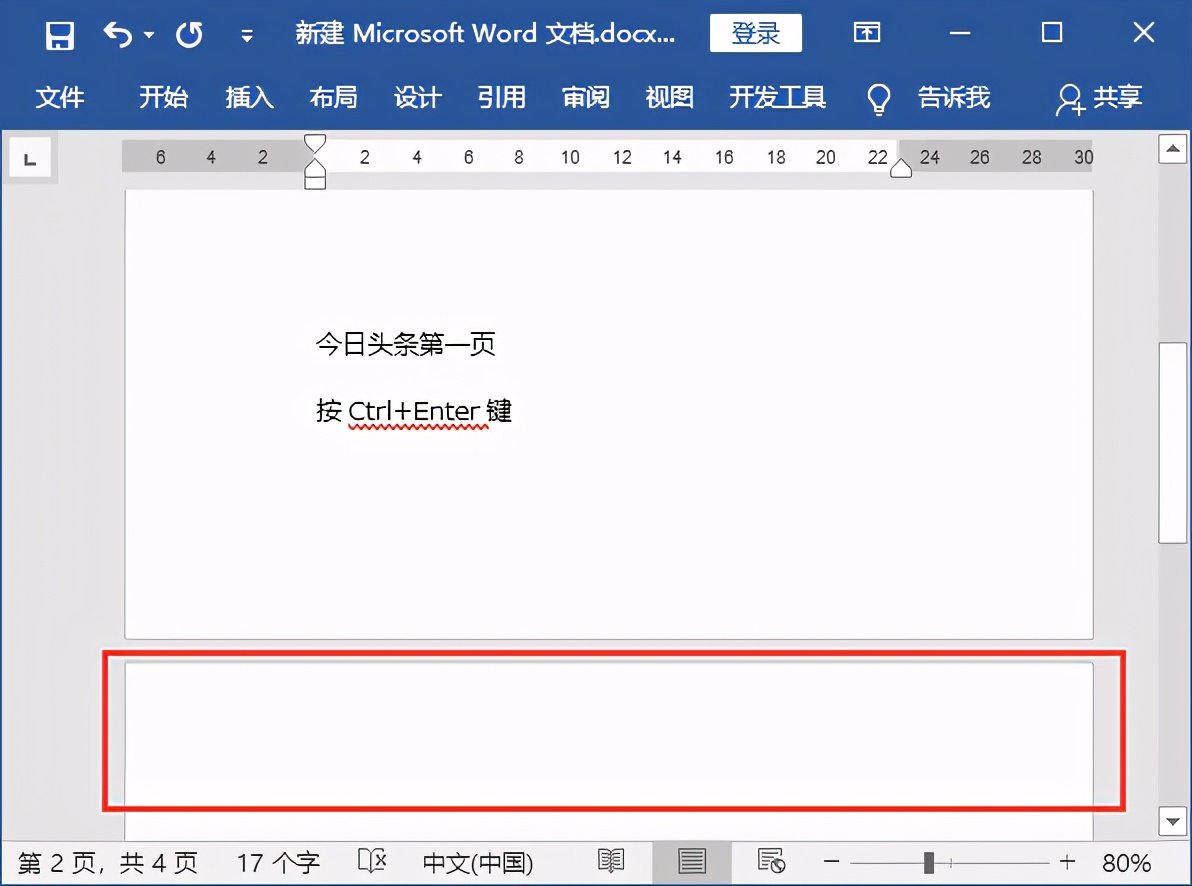Click the lightbulb Tell Me icon
1192x886 pixels.
point(879,99)
